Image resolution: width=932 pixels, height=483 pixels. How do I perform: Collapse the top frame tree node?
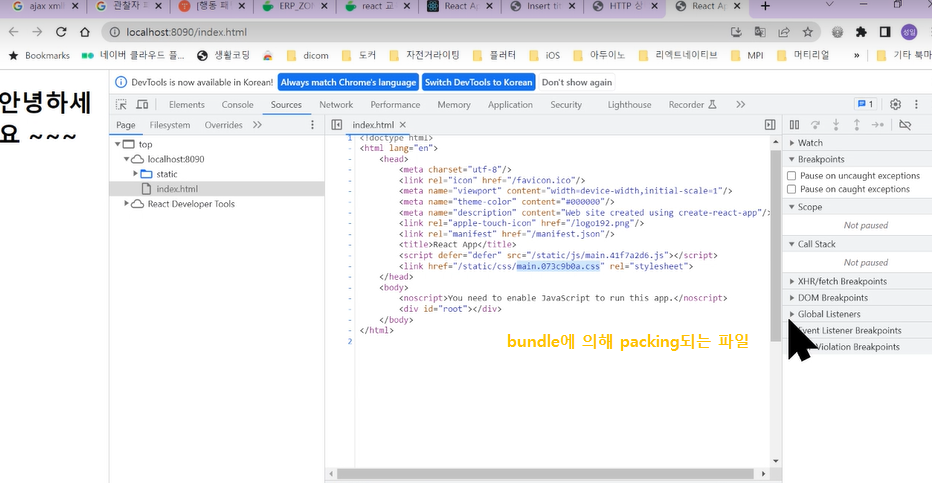tap(118, 144)
